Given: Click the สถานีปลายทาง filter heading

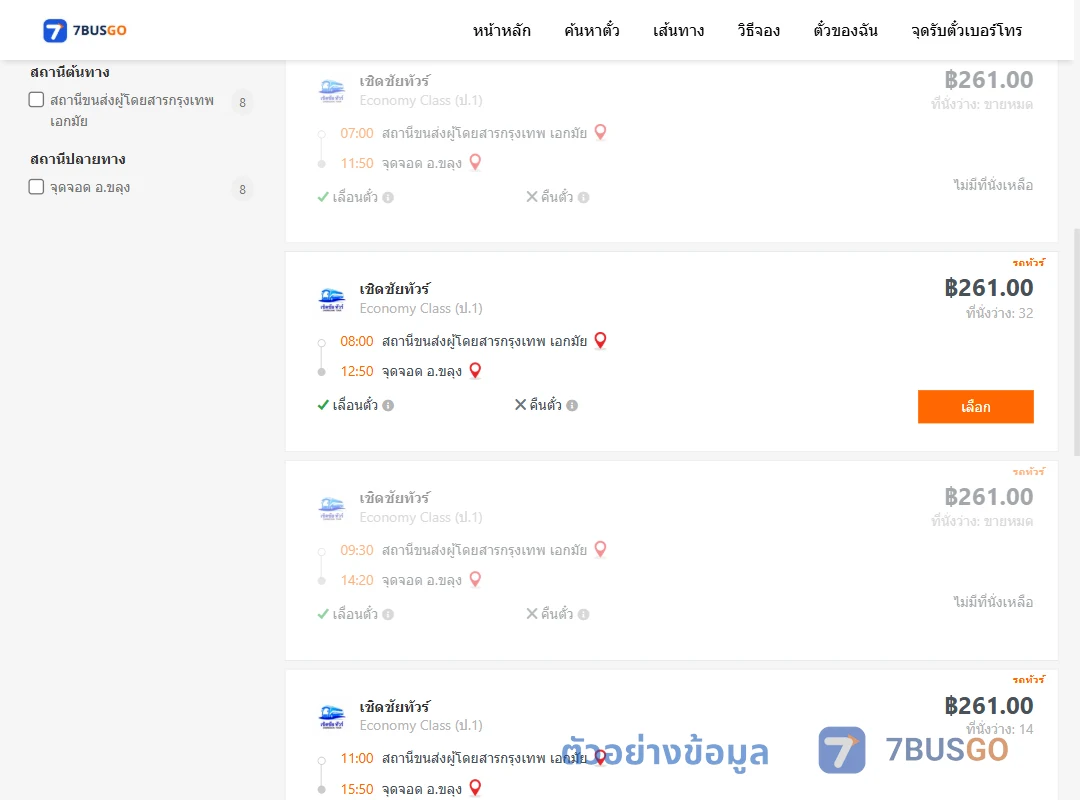Looking at the screenshot, I should click(x=78, y=159).
